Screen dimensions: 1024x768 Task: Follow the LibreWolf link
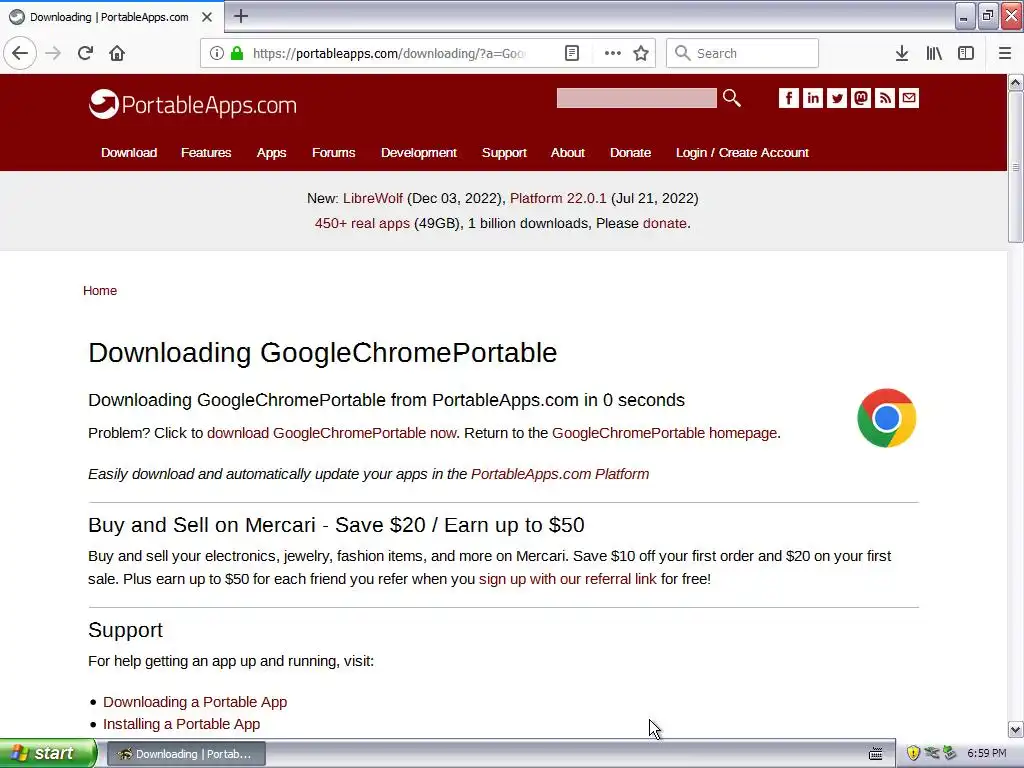(x=373, y=198)
